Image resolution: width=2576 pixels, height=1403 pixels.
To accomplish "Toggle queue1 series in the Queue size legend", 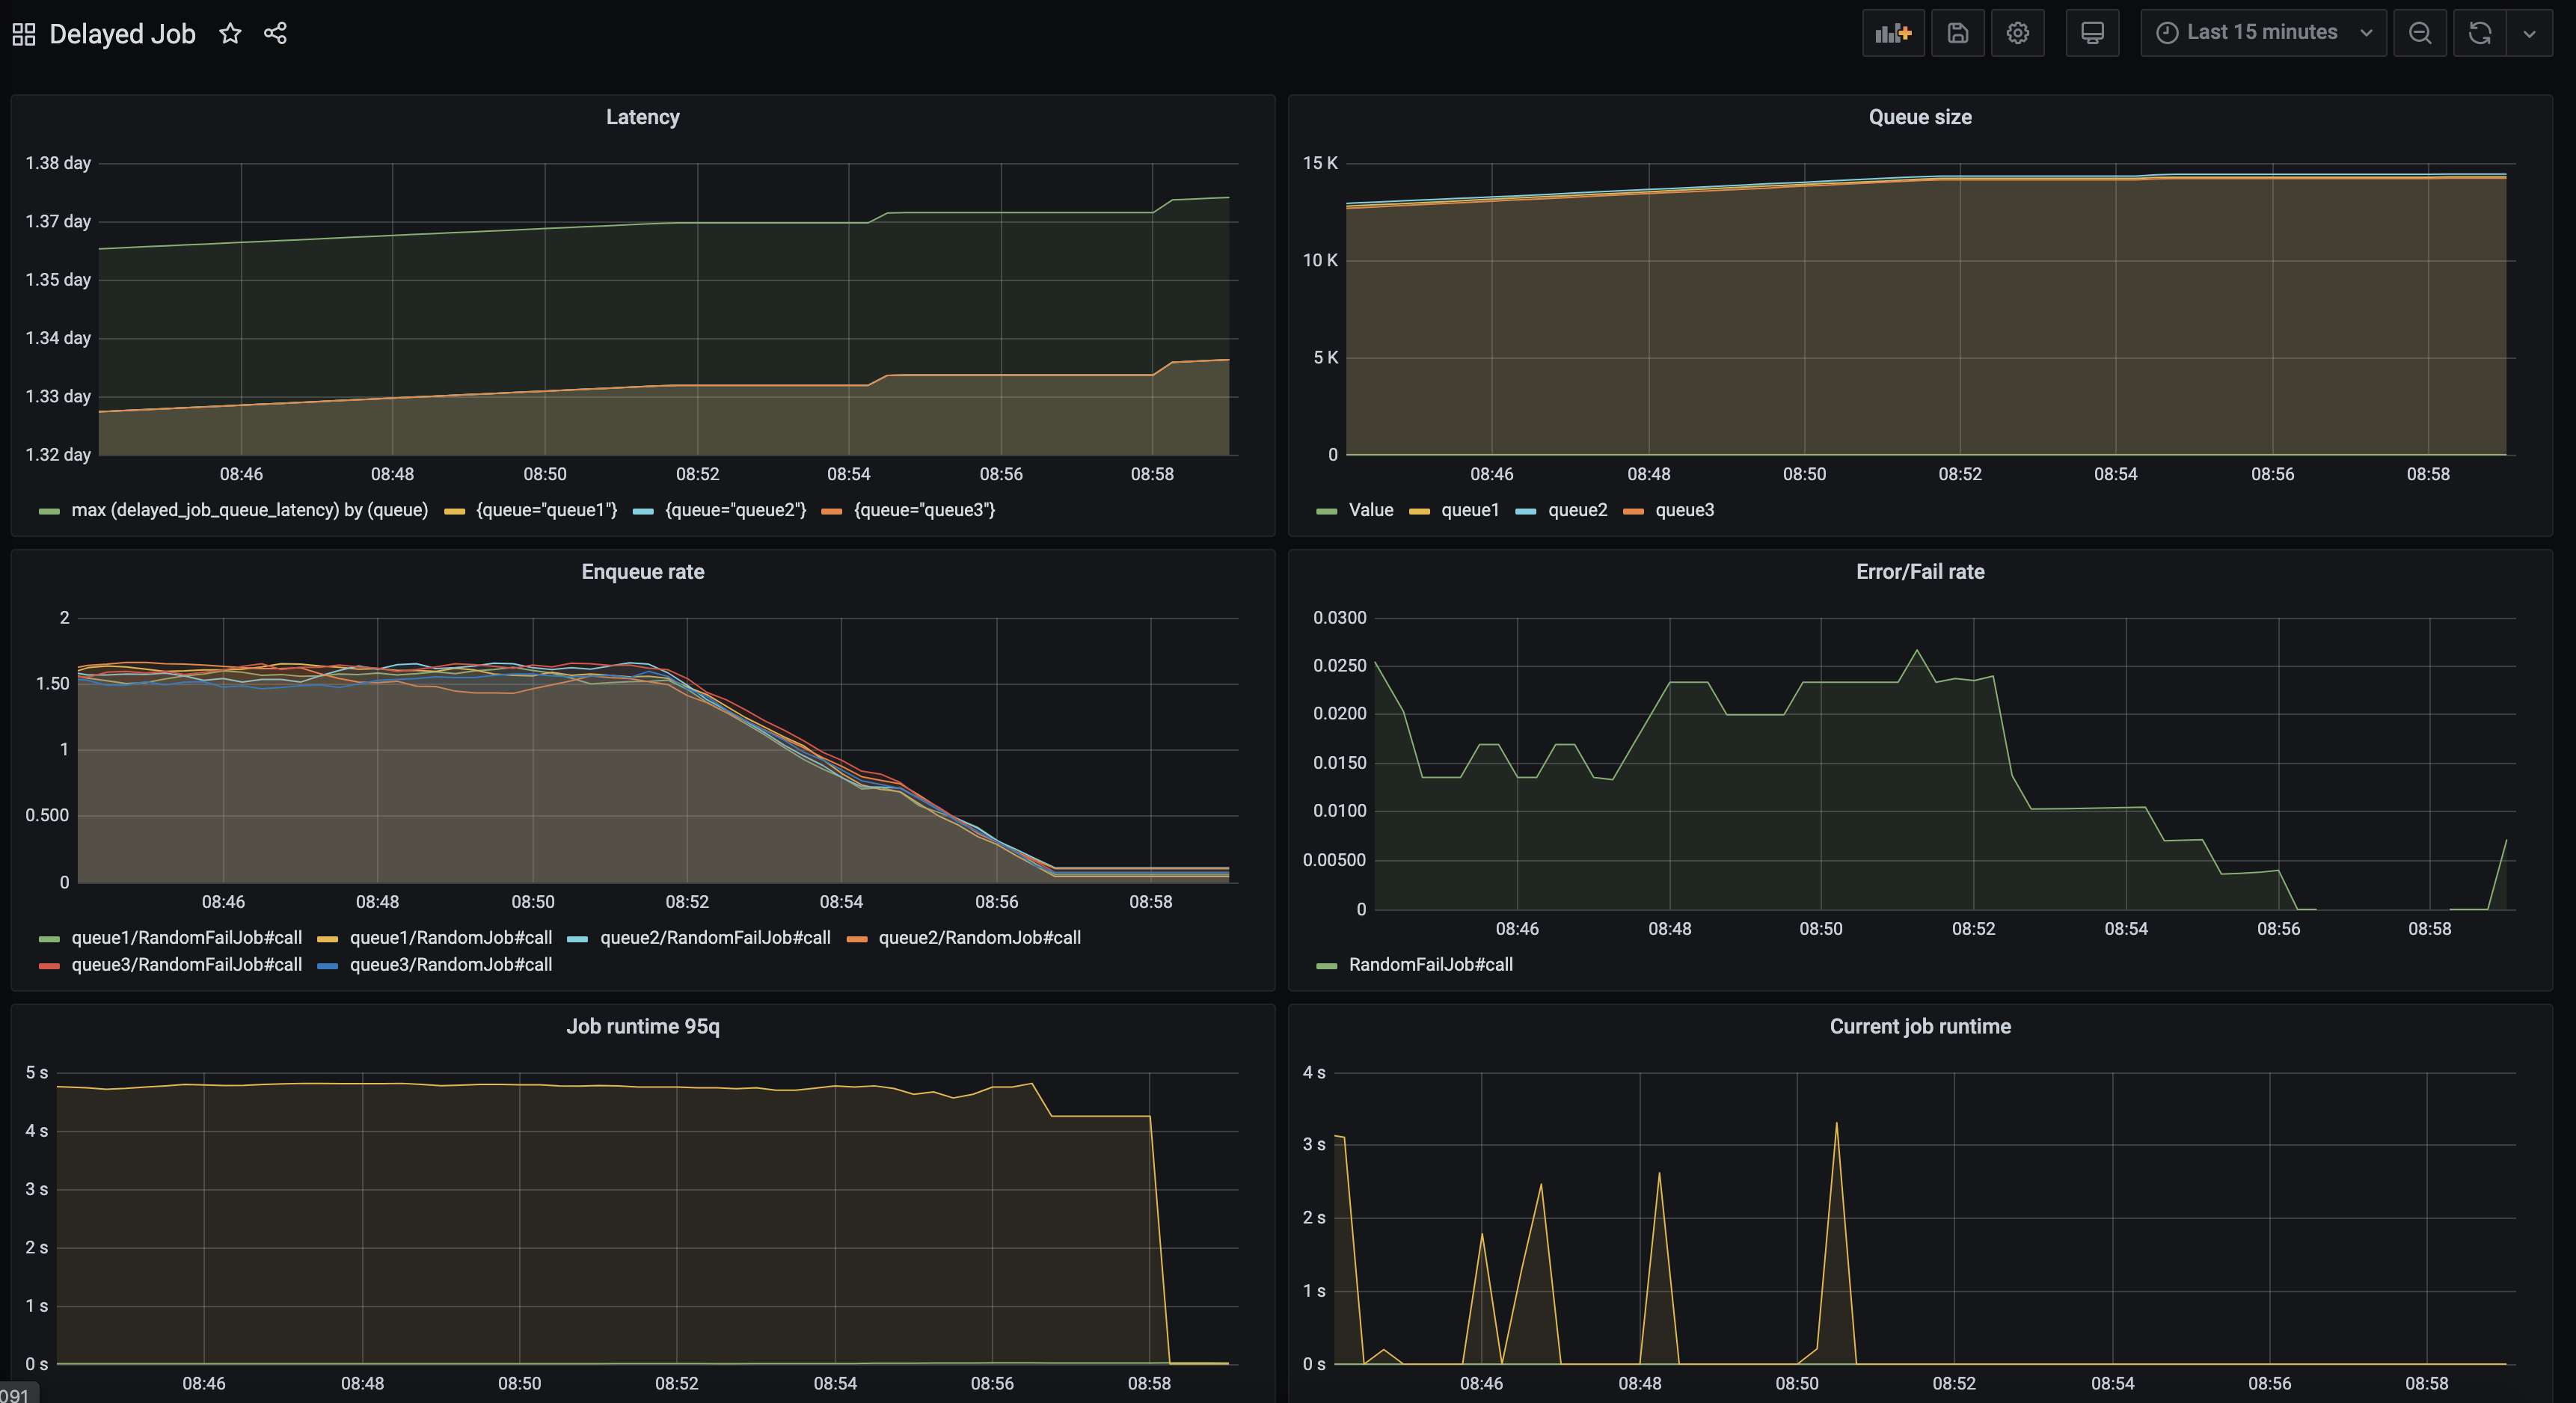I will coord(1469,510).
